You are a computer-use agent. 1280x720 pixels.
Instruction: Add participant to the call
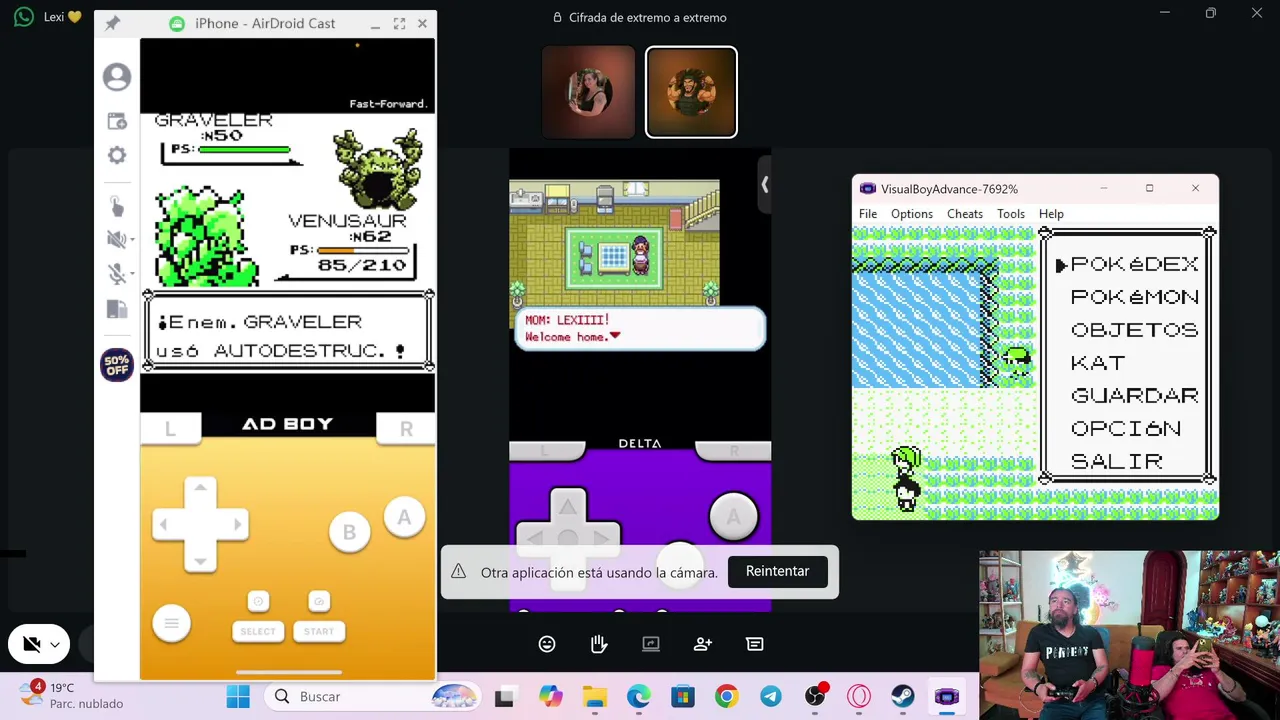coord(703,644)
